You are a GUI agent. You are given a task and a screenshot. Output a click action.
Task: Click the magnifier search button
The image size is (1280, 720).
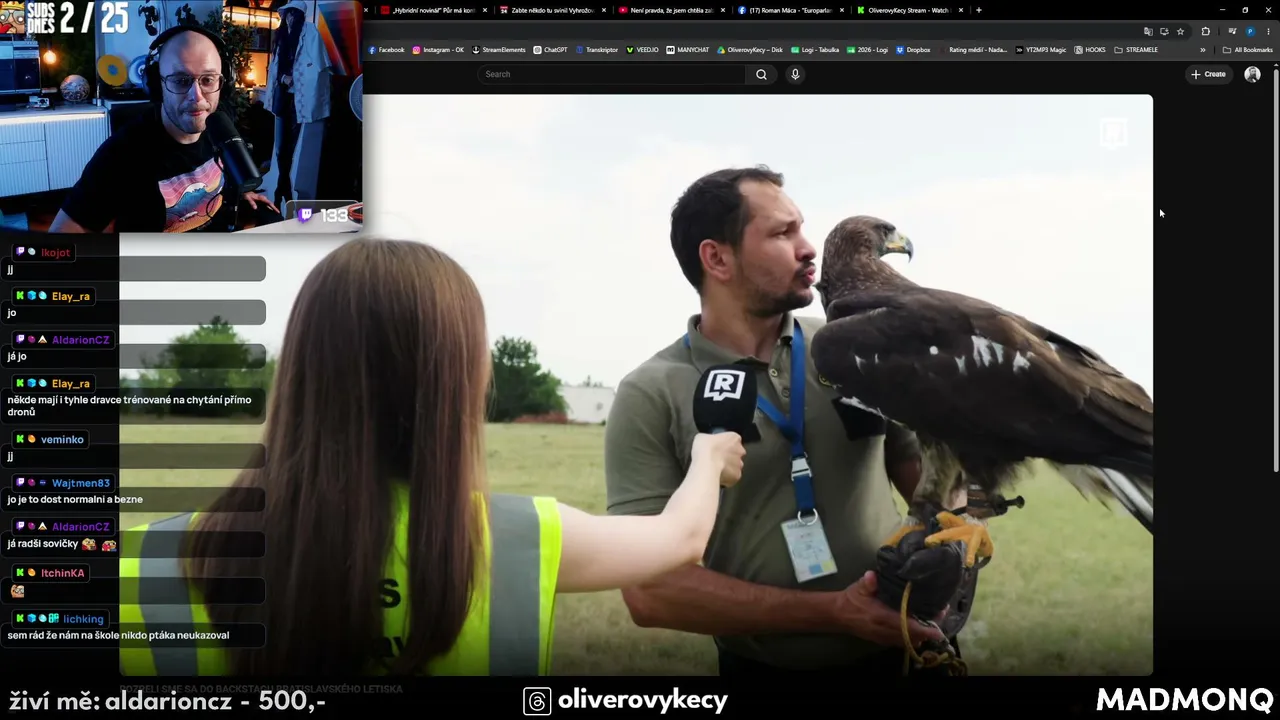[x=761, y=74]
